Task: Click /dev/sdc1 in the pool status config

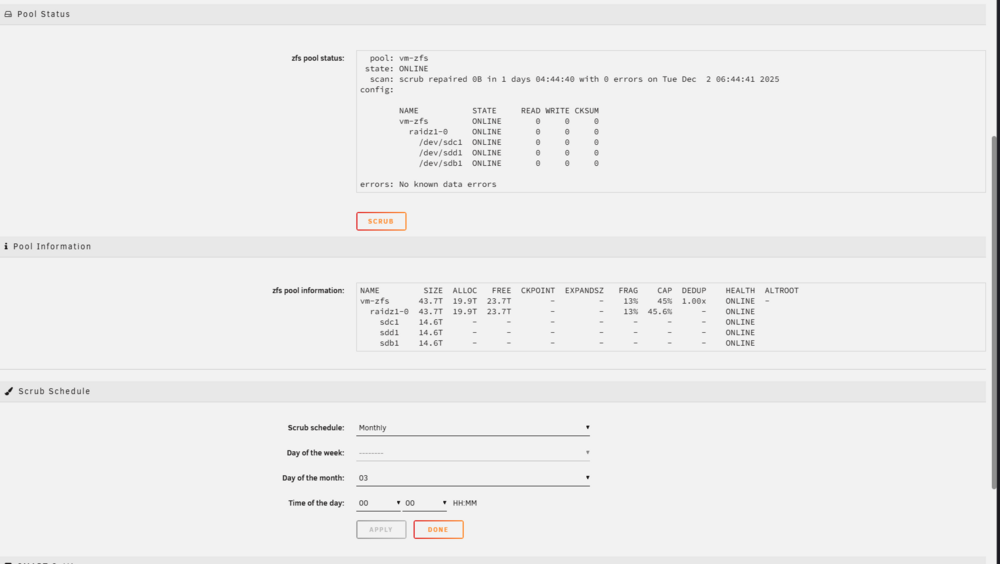Action: (x=440, y=142)
